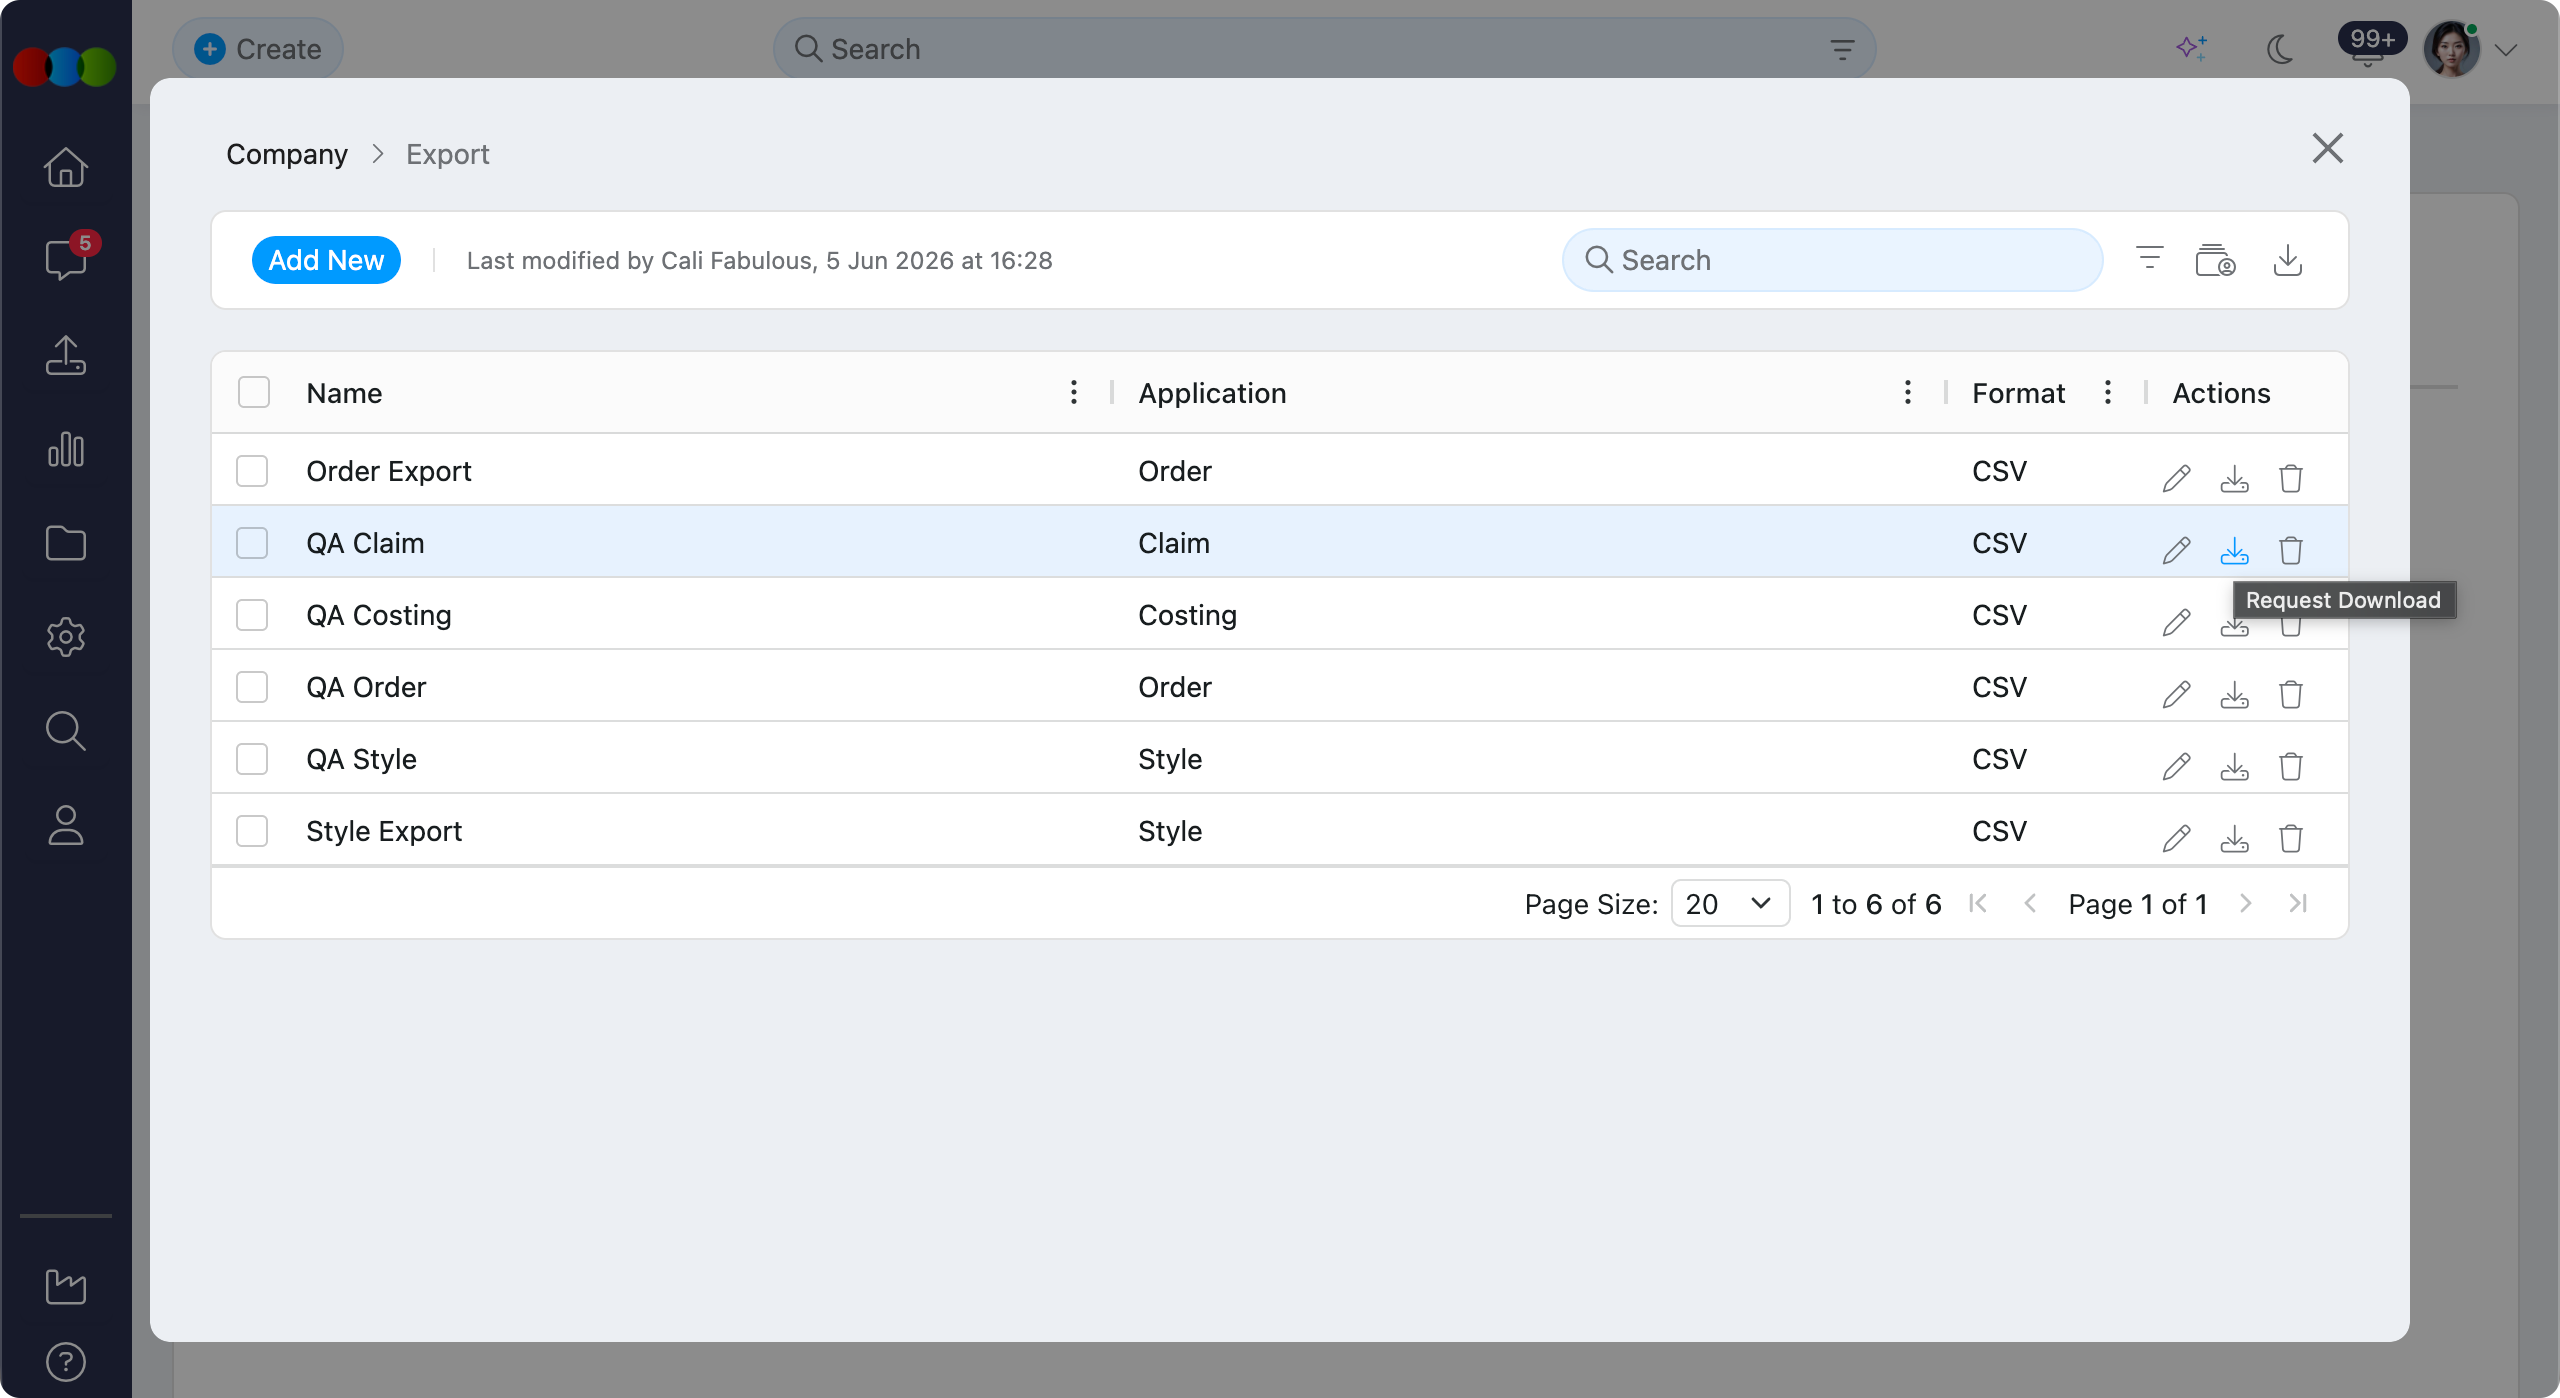
Task: Sort by the Format column header
Action: [2018, 393]
